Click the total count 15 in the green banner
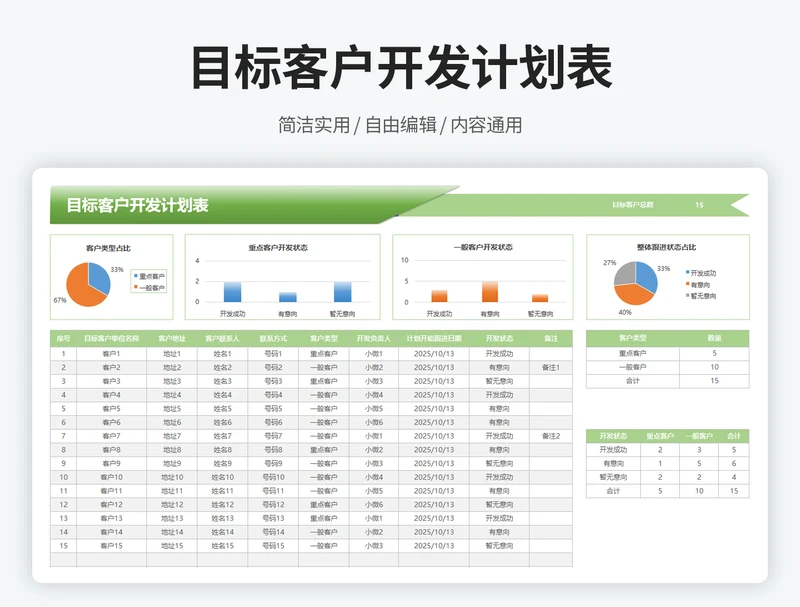The height and width of the screenshot is (607, 800). tap(699, 205)
